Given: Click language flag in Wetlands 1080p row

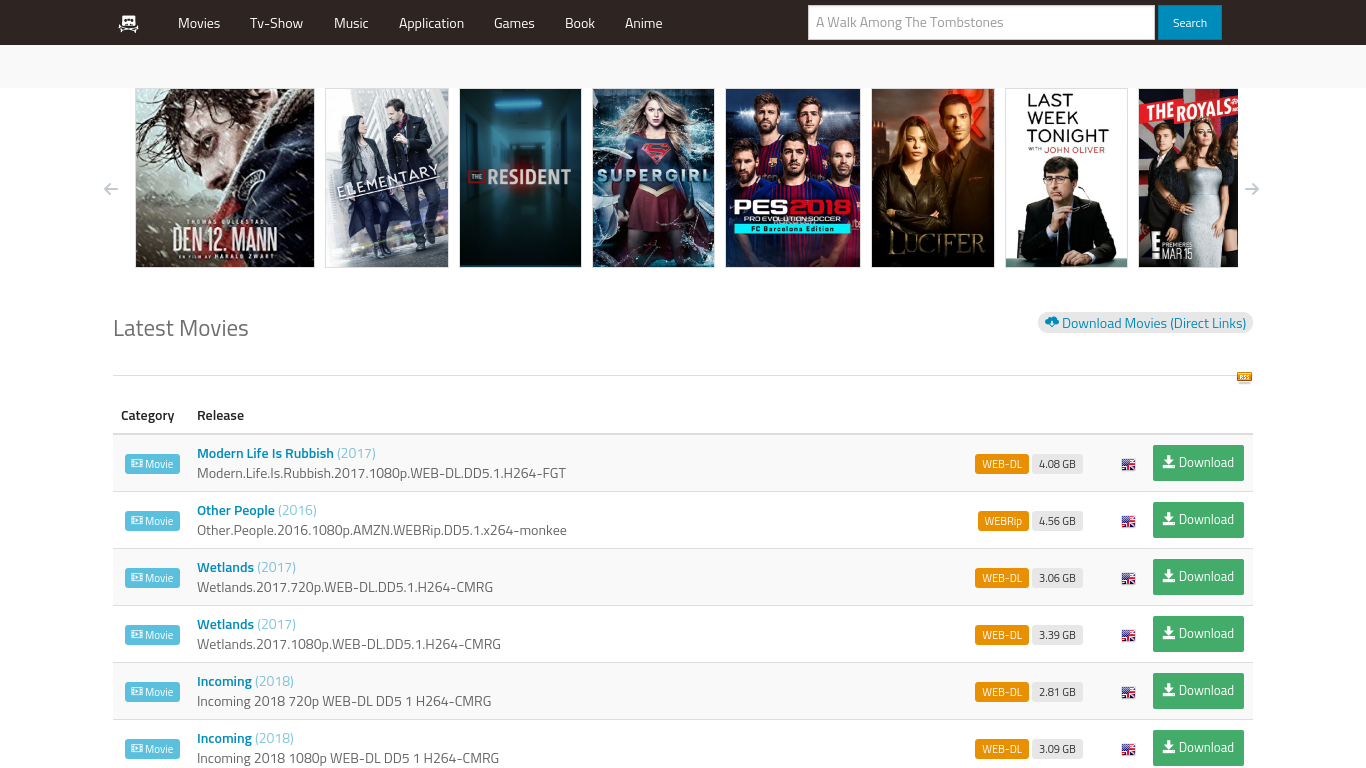Looking at the screenshot, I should [x=1128, y=635].
